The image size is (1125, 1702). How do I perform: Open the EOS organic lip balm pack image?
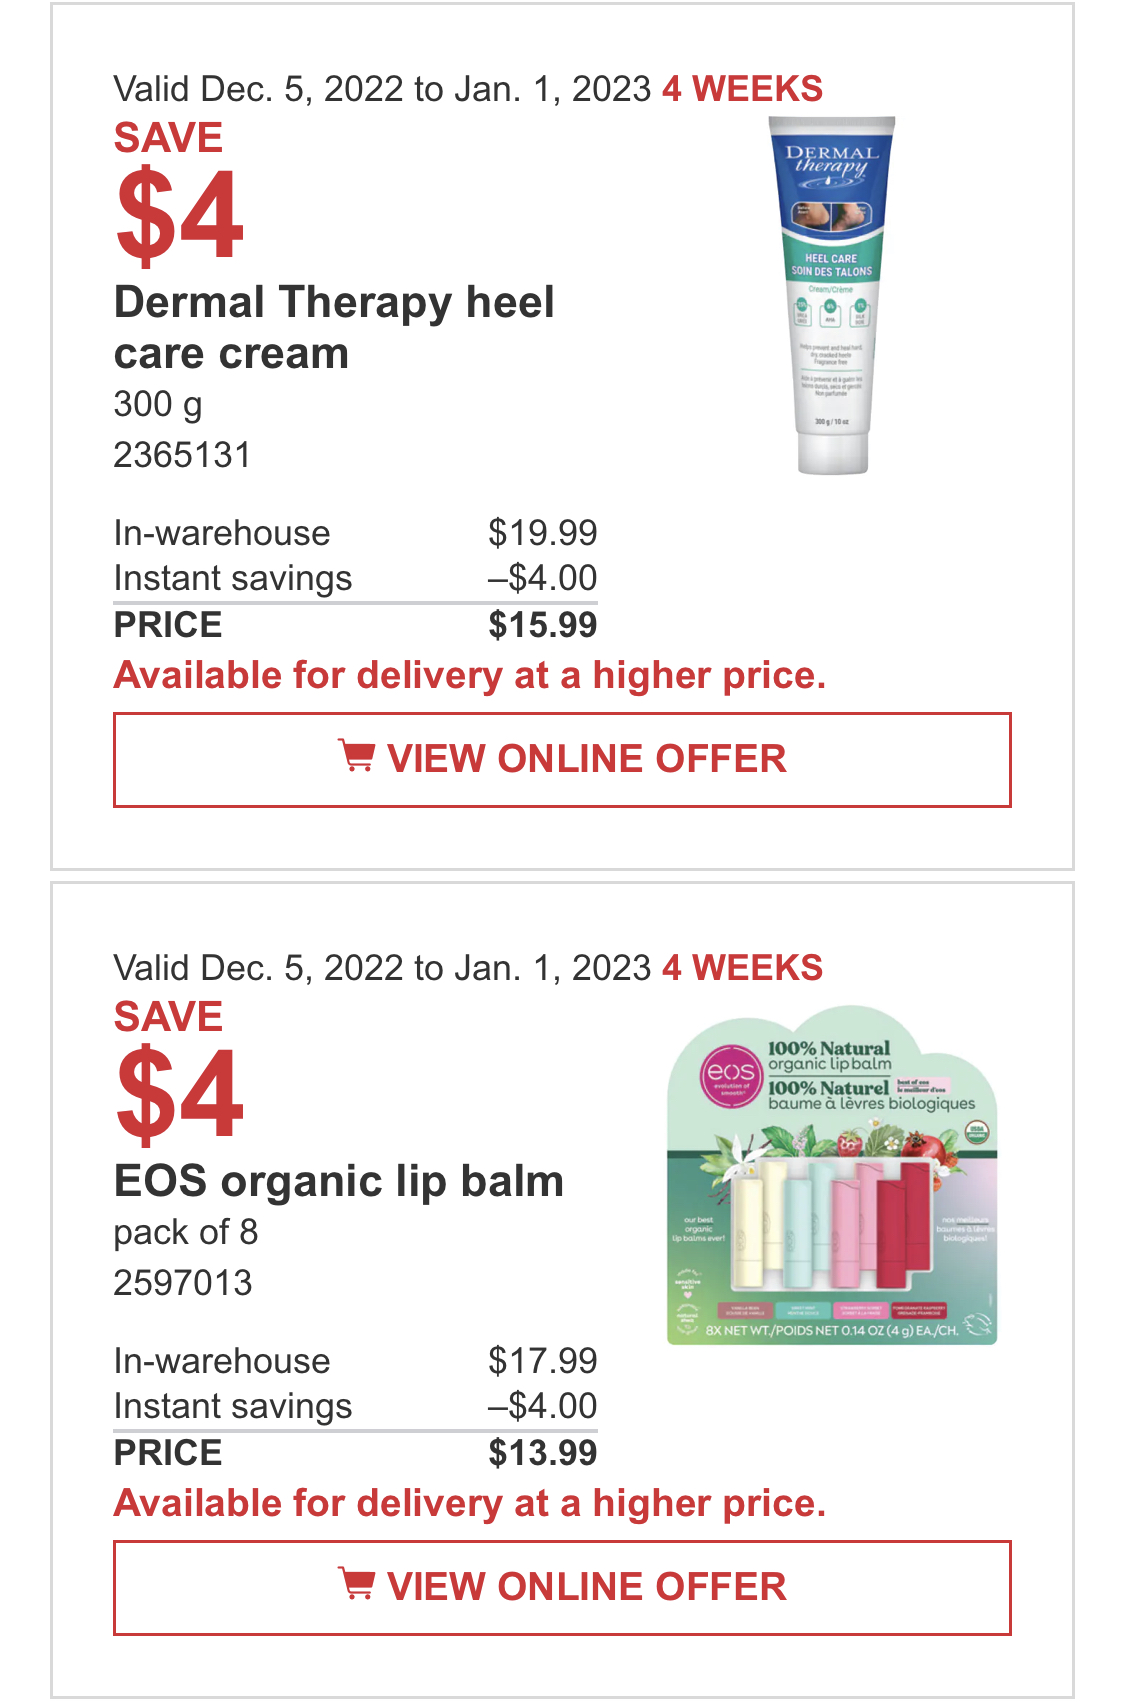click(832, 1176)
